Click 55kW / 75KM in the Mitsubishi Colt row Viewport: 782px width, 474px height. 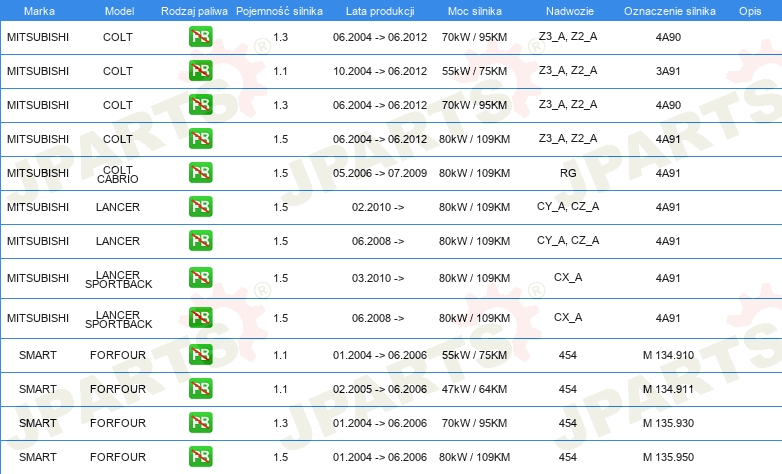(474, 71)
